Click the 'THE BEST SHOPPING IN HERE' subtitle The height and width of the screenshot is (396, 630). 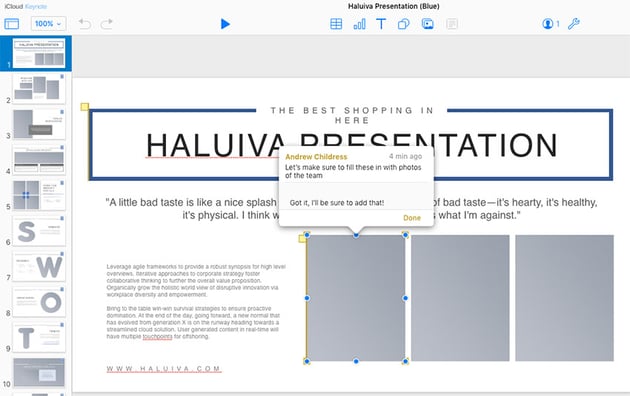(352, 115)
